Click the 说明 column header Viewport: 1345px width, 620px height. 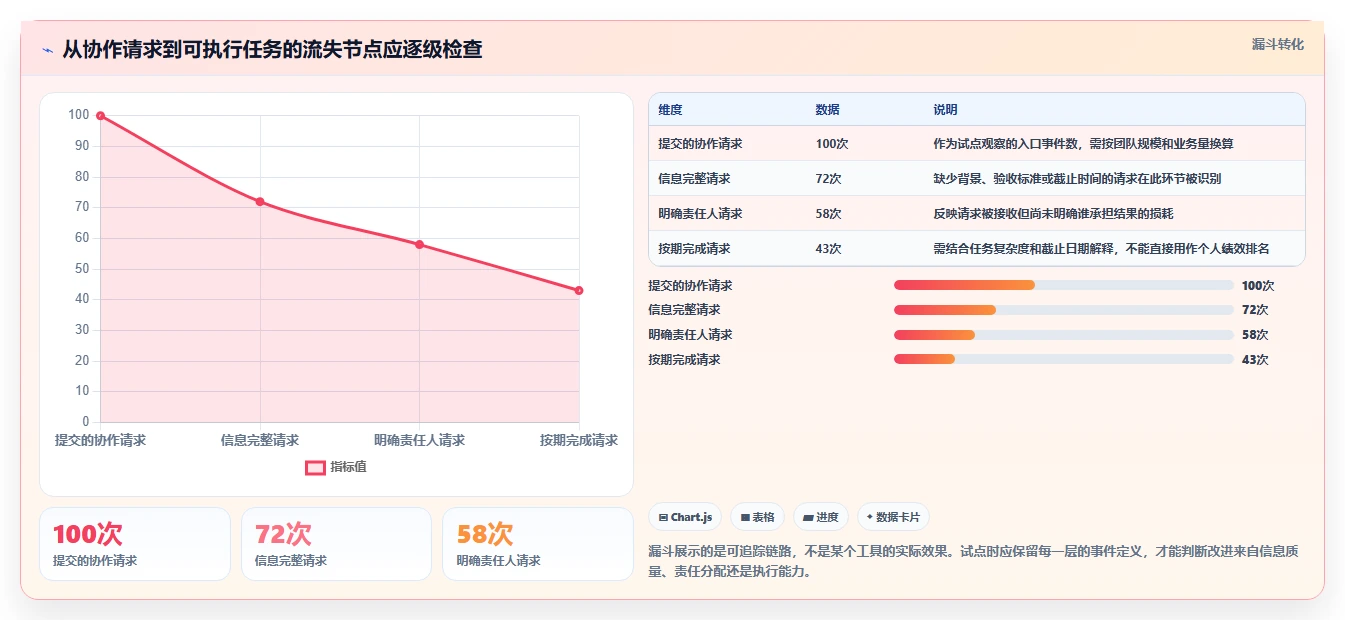point(945,110)
